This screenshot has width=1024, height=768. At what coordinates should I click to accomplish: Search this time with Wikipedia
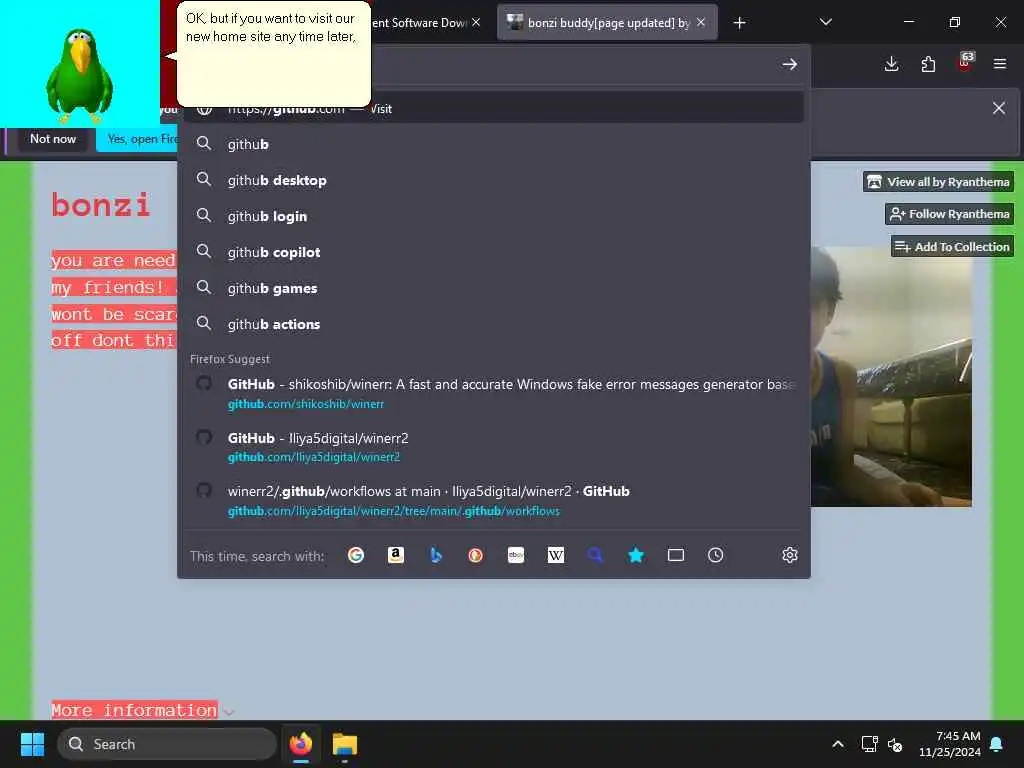coord(556,555)
